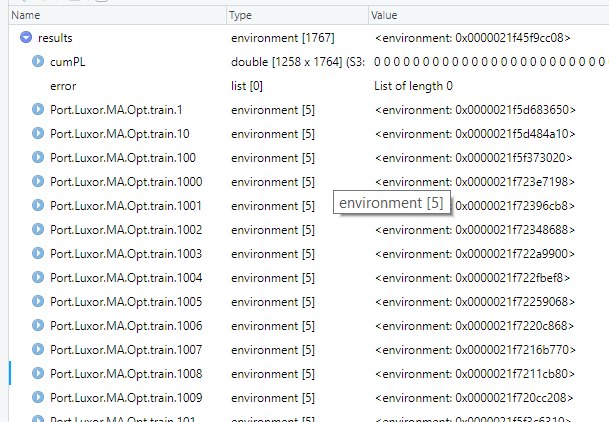The width and height of the screenshot is (609, 422).
Task: Click value <environment: 0x0000021f72348688>
Action: click(x=475, y=230)
